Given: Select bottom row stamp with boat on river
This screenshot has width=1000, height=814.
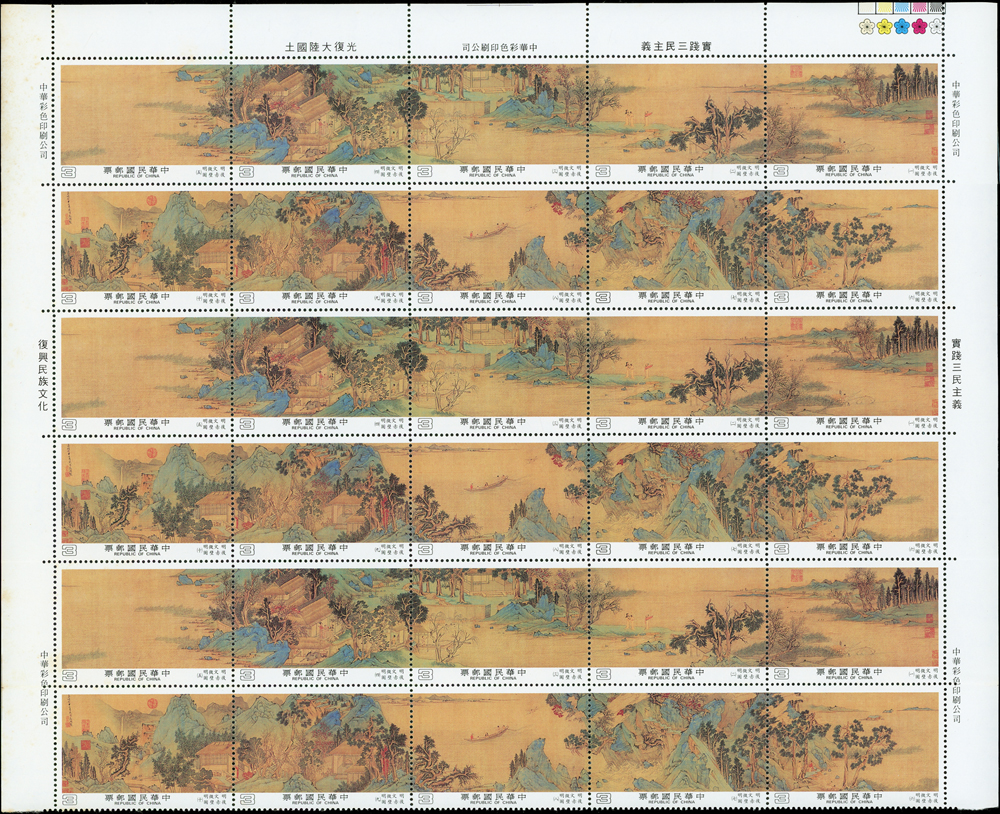Looking at the screenshot, I should pyautogui.click(x=498, y=748).
